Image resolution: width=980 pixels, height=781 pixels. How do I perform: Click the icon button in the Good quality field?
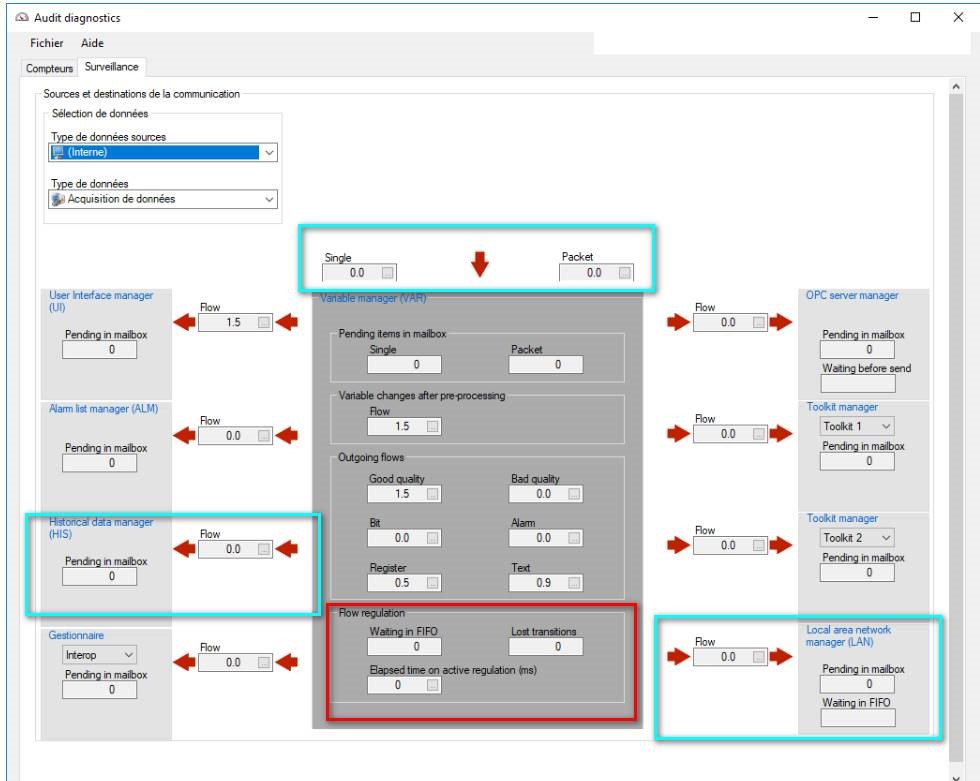click(x=432, y=494)
